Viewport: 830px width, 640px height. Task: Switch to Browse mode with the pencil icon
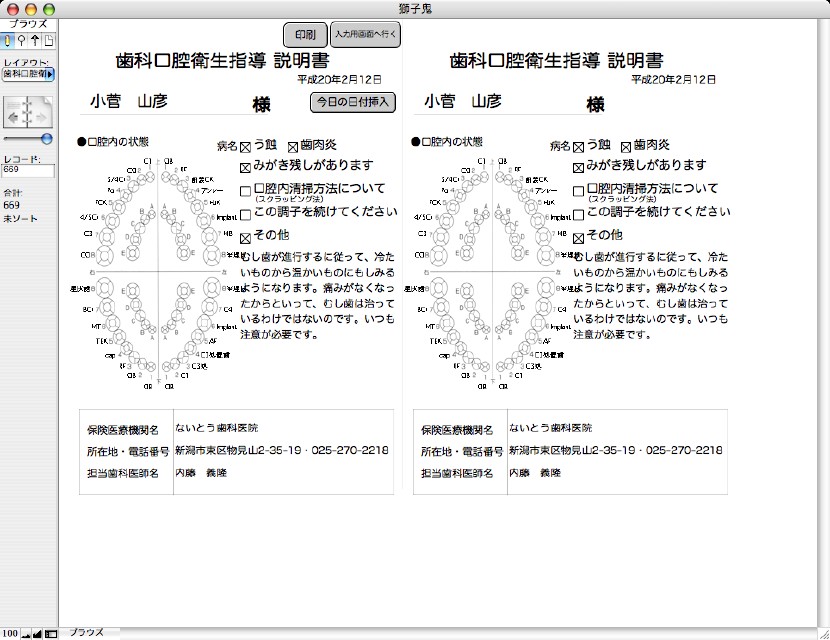coord(7,40)
